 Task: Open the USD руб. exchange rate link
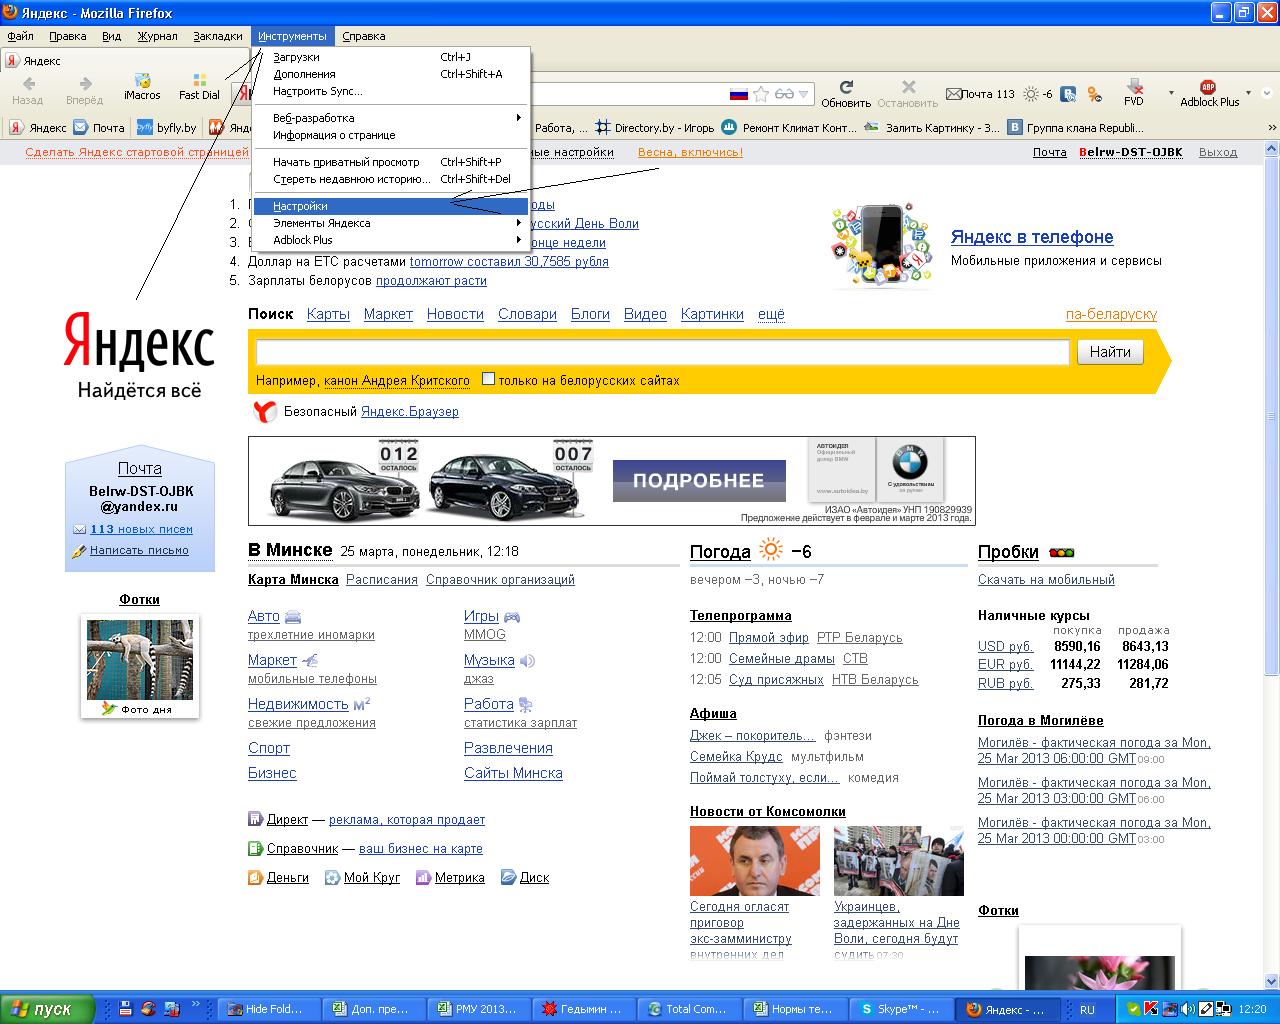pos(1006,647)
